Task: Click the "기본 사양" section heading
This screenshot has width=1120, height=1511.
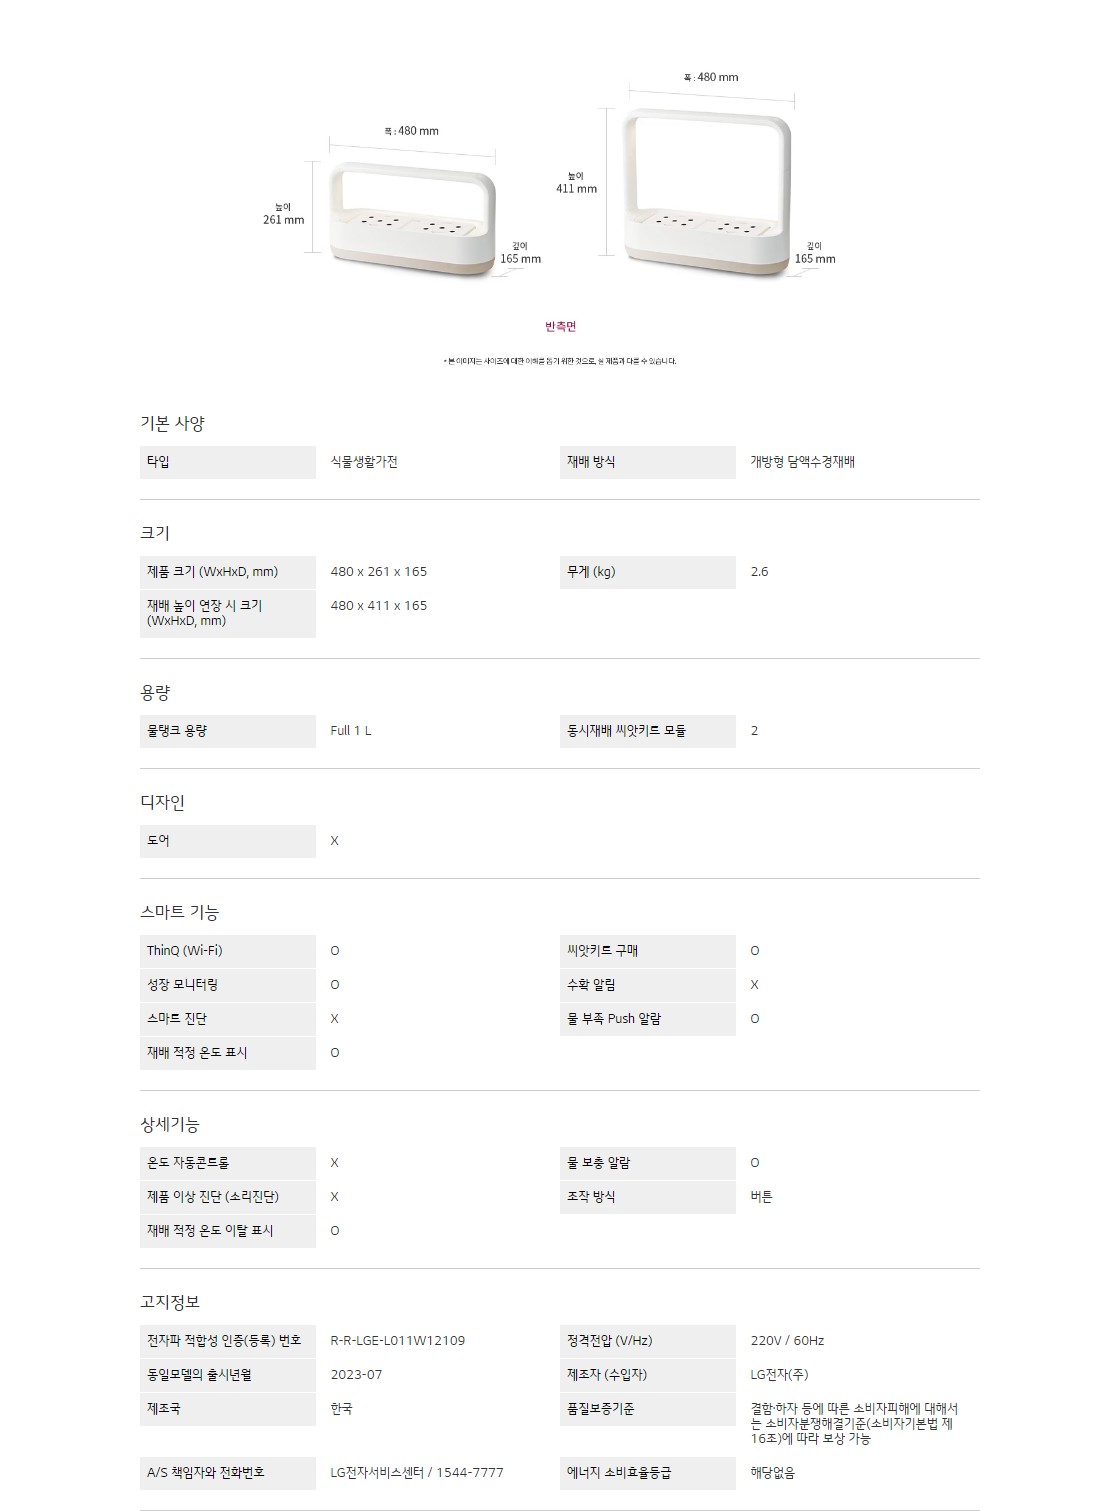Action: 172,423
